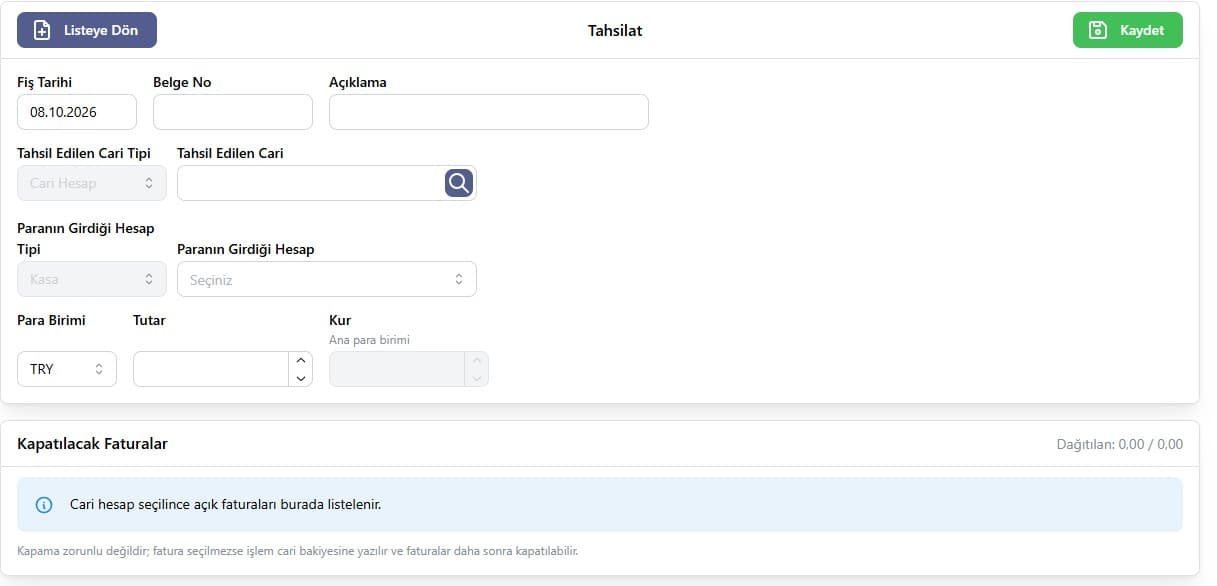Click the Belge No label
The width and height of the screenshot is (1217, 586).
point(182,82)
